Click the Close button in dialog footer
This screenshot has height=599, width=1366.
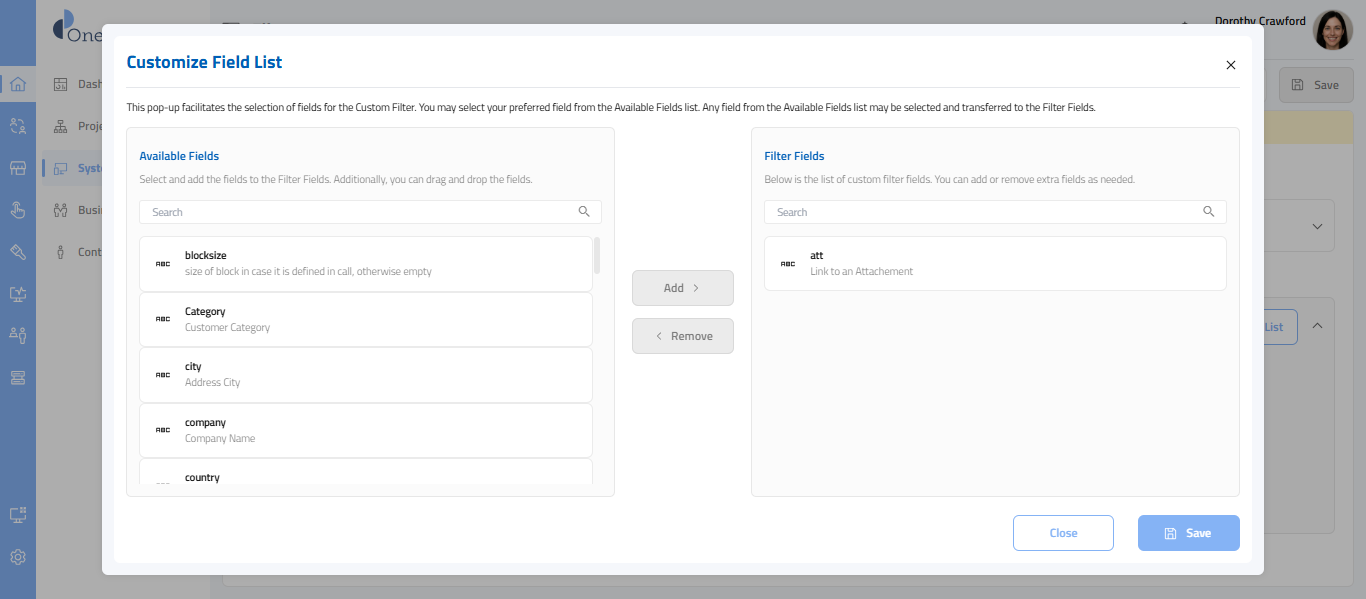[1062, 533]
